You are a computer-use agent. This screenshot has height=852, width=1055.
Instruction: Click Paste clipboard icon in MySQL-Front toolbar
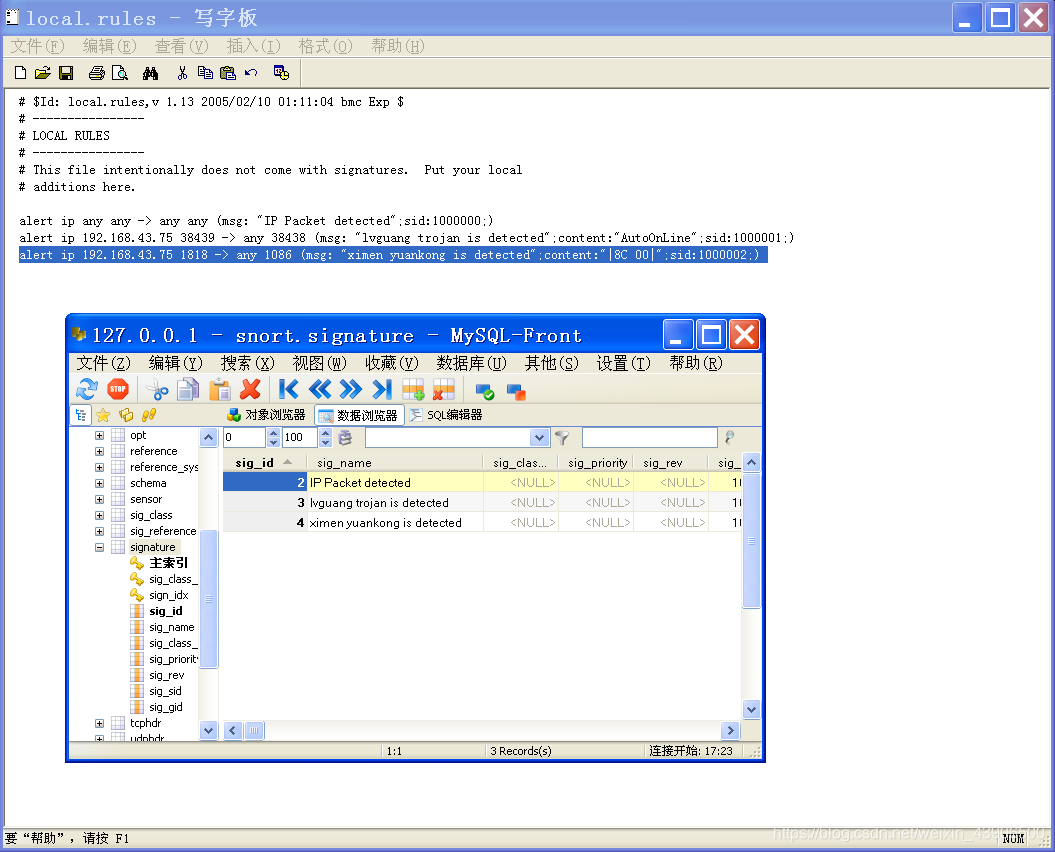click(219, 389)
